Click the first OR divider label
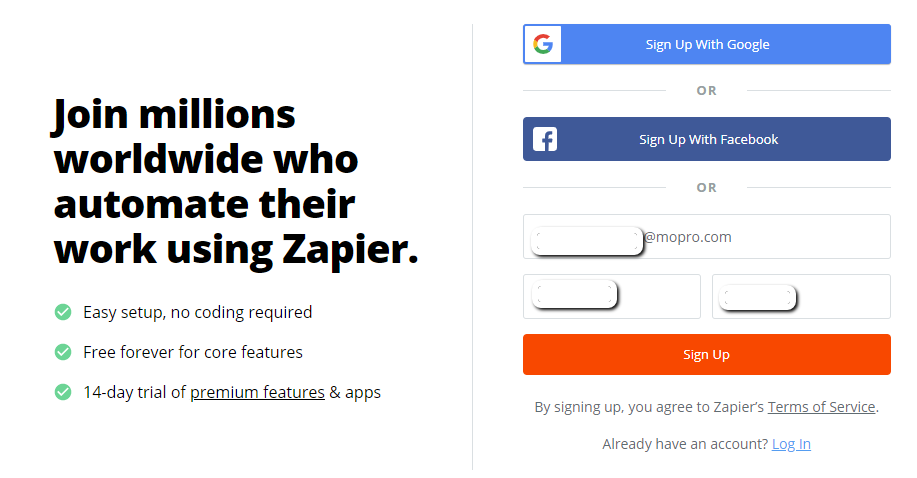Screen dimensions: 917x478 [706, 91]
